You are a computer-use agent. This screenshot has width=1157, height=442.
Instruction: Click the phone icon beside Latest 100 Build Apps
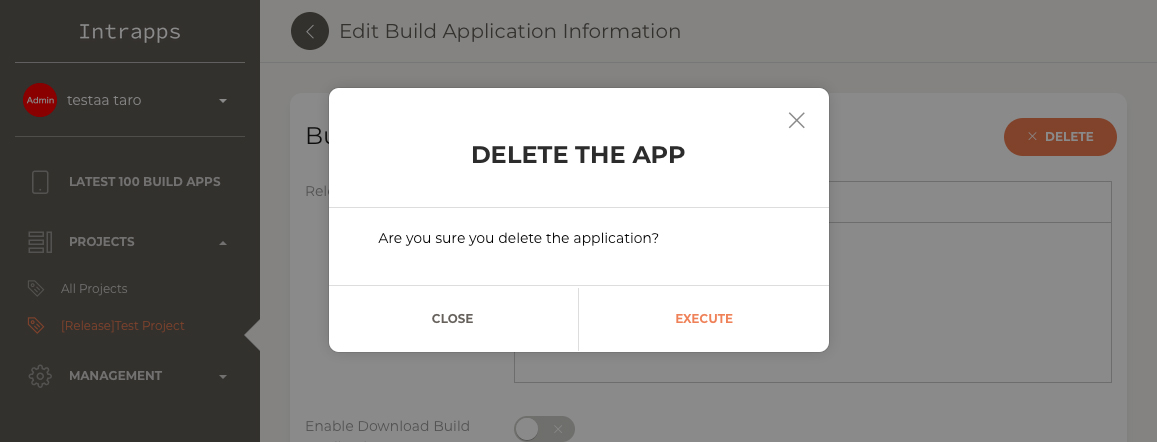click(40, 182)
